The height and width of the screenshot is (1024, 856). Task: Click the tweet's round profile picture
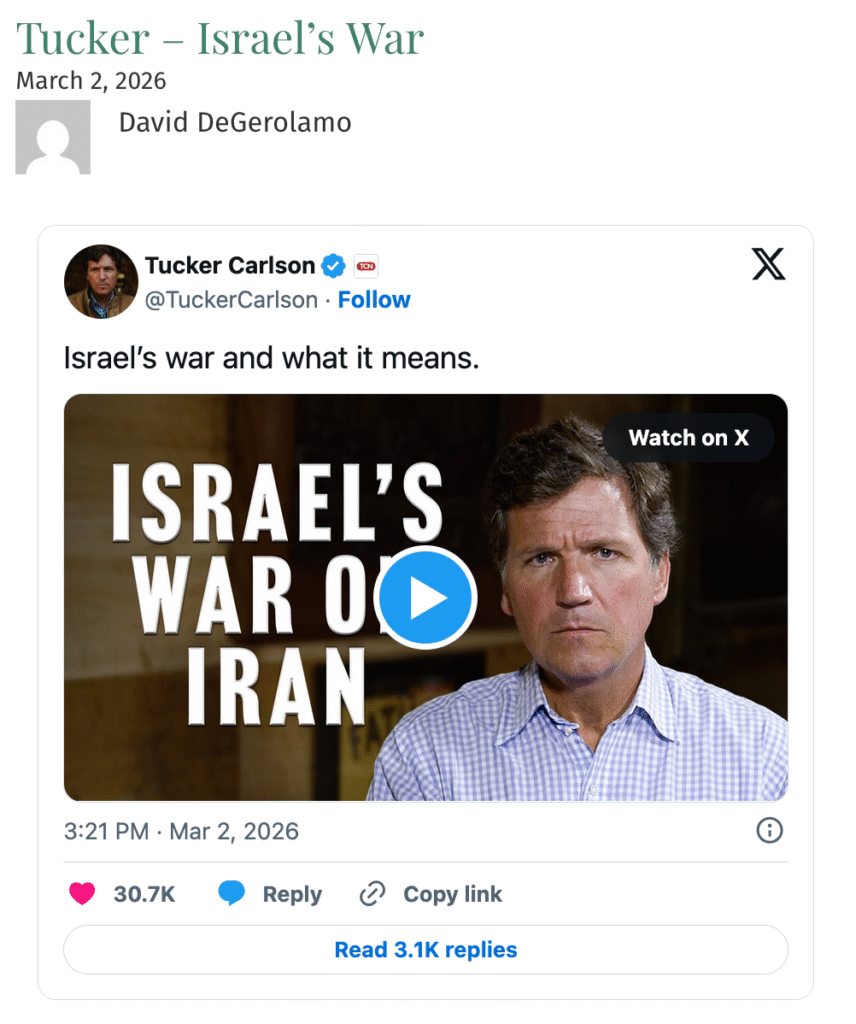click(101, 282)
